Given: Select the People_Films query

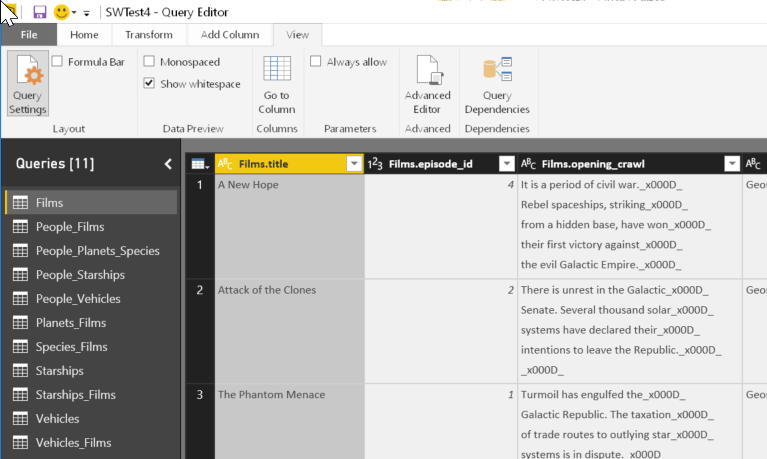Looking at the screenshot, I should [91, 227].
